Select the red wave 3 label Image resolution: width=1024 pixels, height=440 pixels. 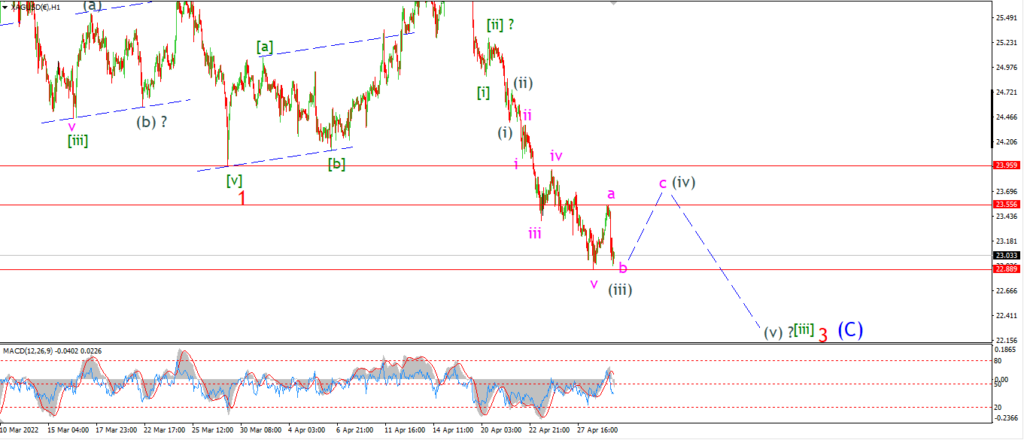coord(823,336)
